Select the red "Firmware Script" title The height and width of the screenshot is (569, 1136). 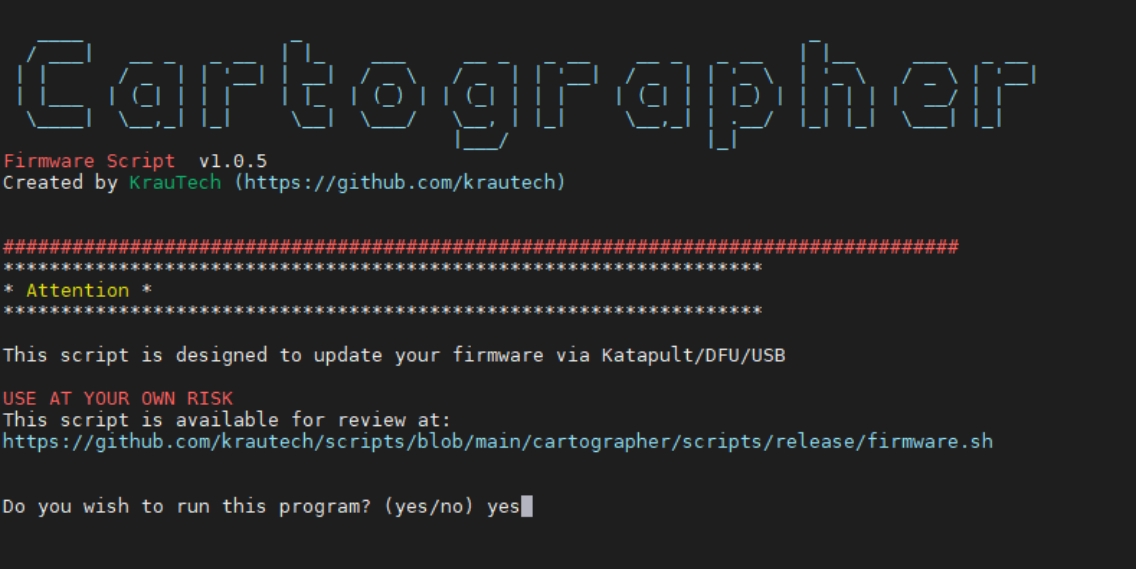tap(89, 162)
